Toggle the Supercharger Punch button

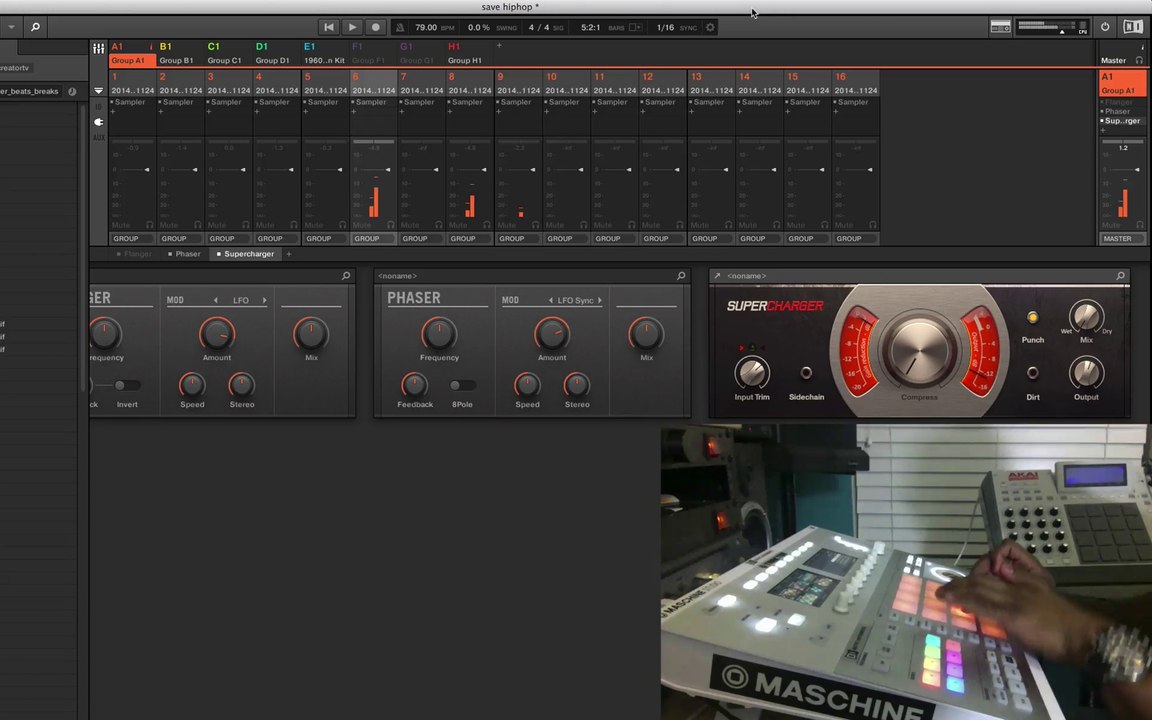tap(1032, 317)
